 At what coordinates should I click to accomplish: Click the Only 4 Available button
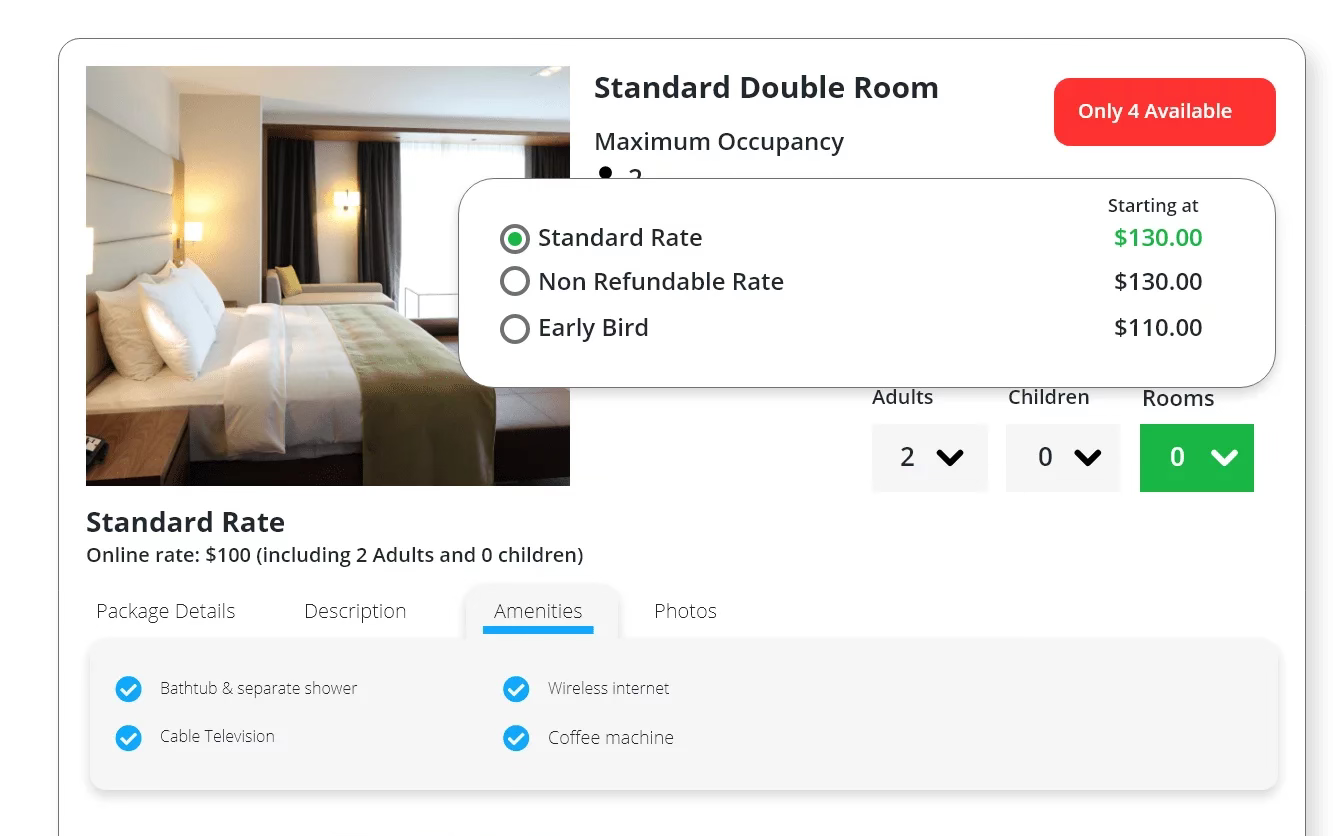tap(1164, 112)
